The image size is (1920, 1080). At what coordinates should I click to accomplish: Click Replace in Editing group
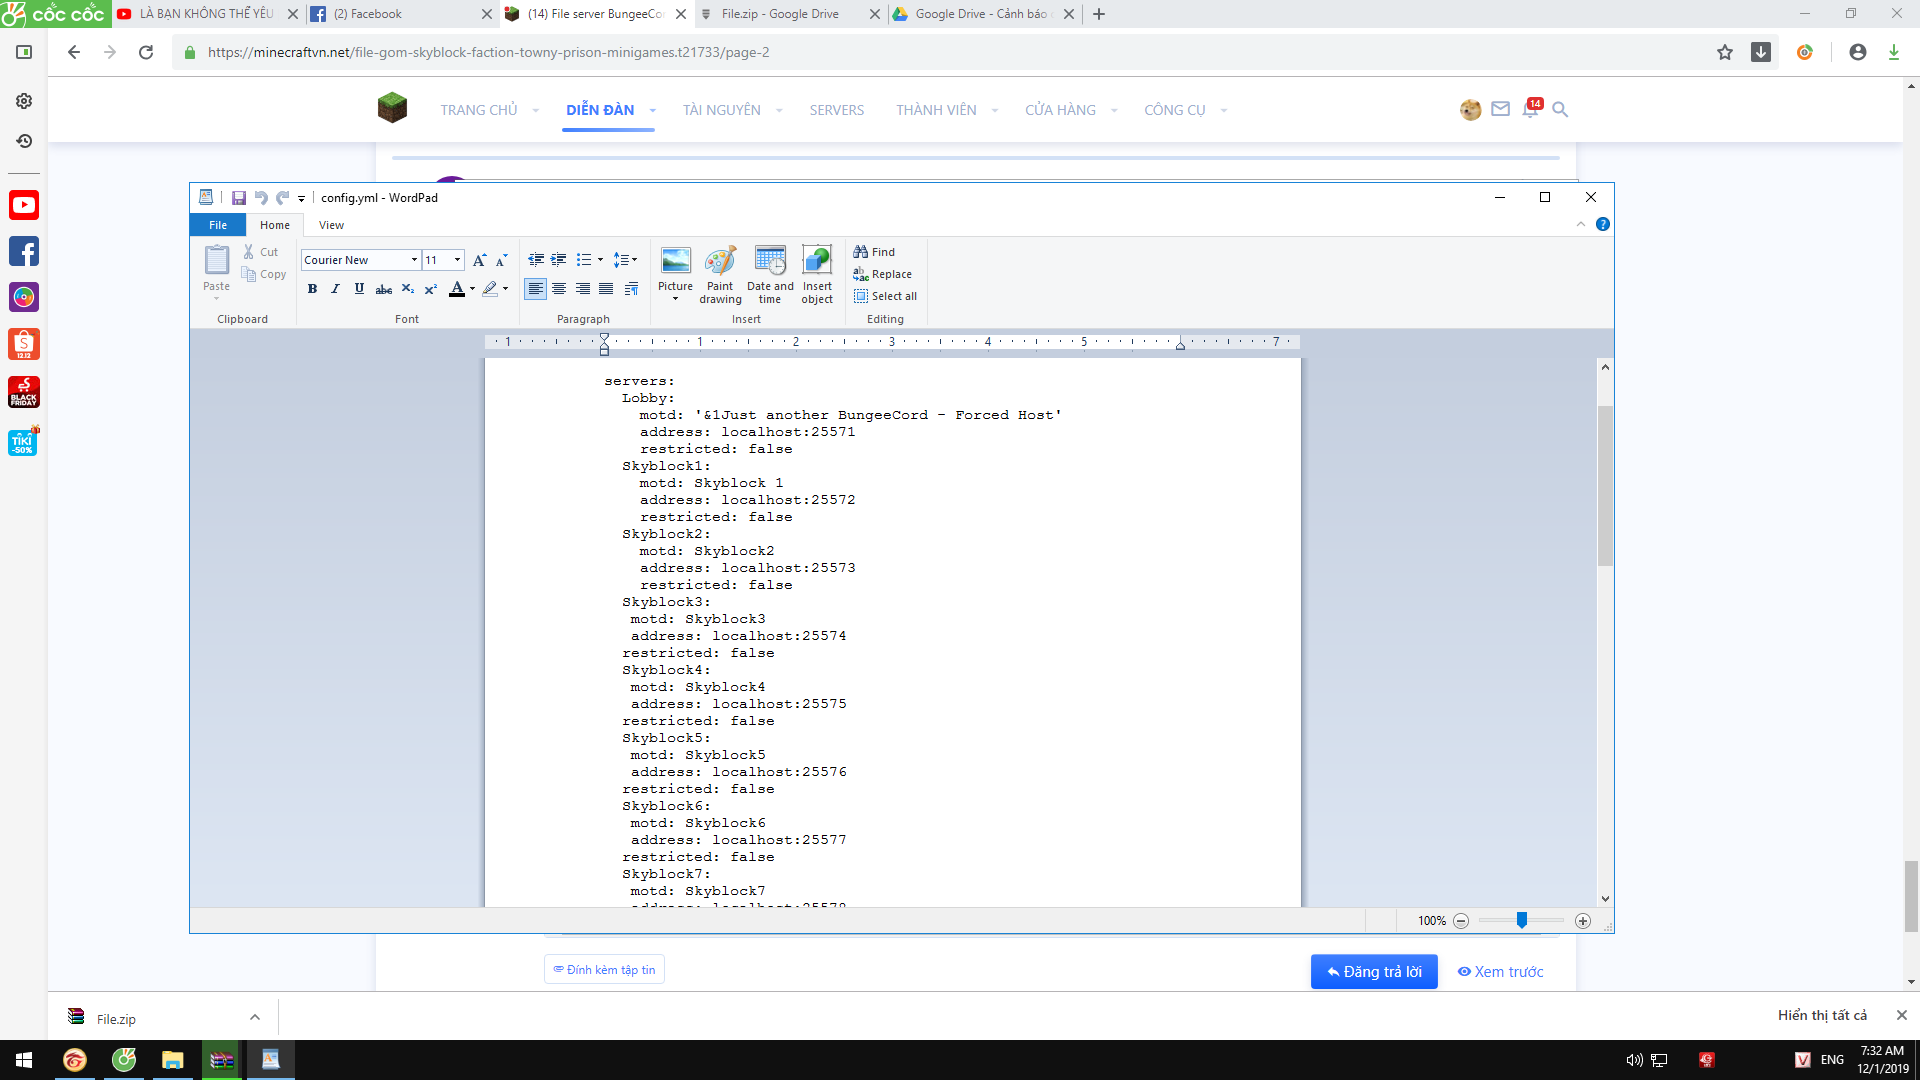tap(883, 274)
